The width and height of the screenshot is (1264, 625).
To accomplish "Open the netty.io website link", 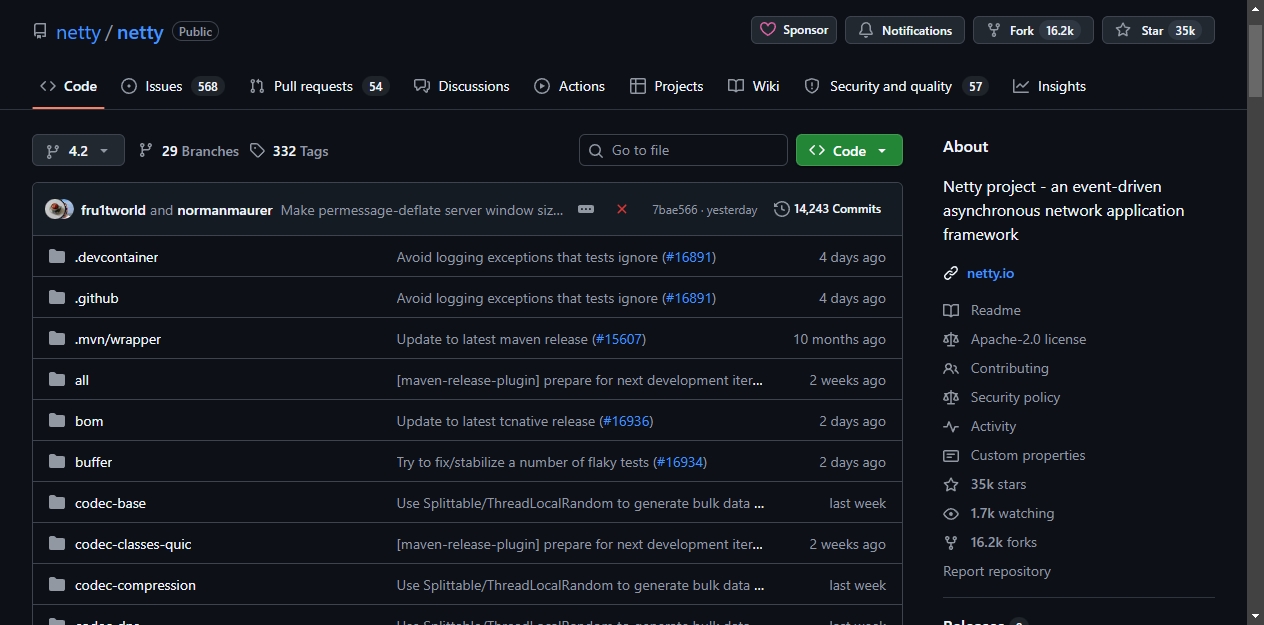I will (990, 273).
